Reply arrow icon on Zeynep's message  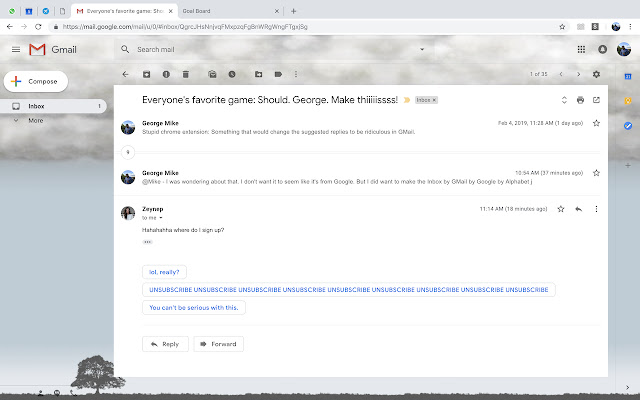pyautogui.click(x=578, y=209)
